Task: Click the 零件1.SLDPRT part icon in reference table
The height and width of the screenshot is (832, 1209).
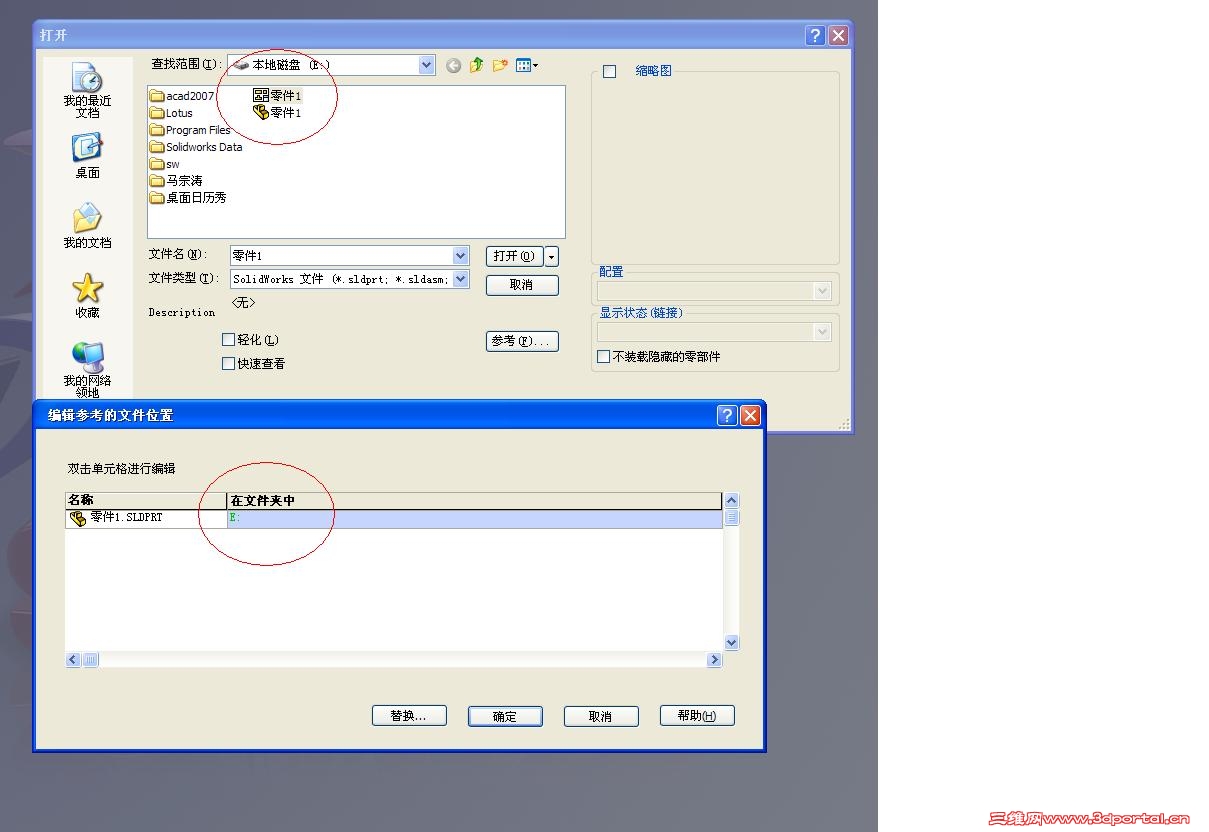Action: [77, 518]
